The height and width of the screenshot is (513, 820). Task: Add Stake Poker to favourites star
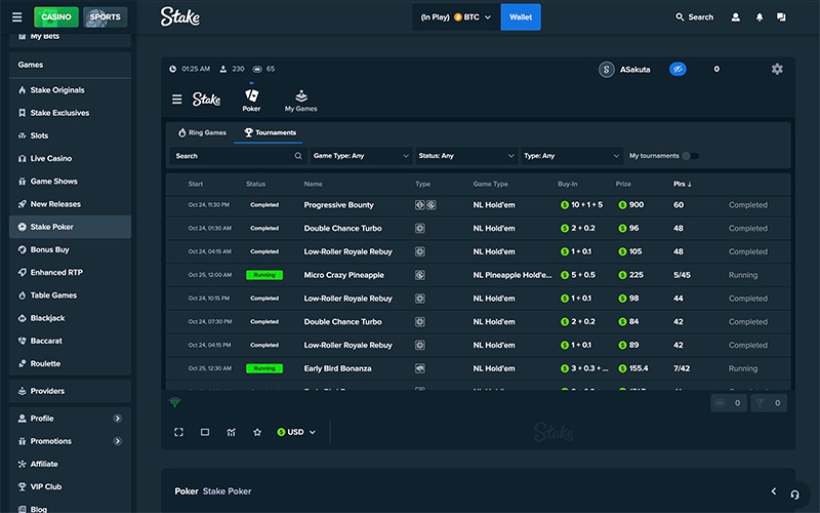click(257, 432)
